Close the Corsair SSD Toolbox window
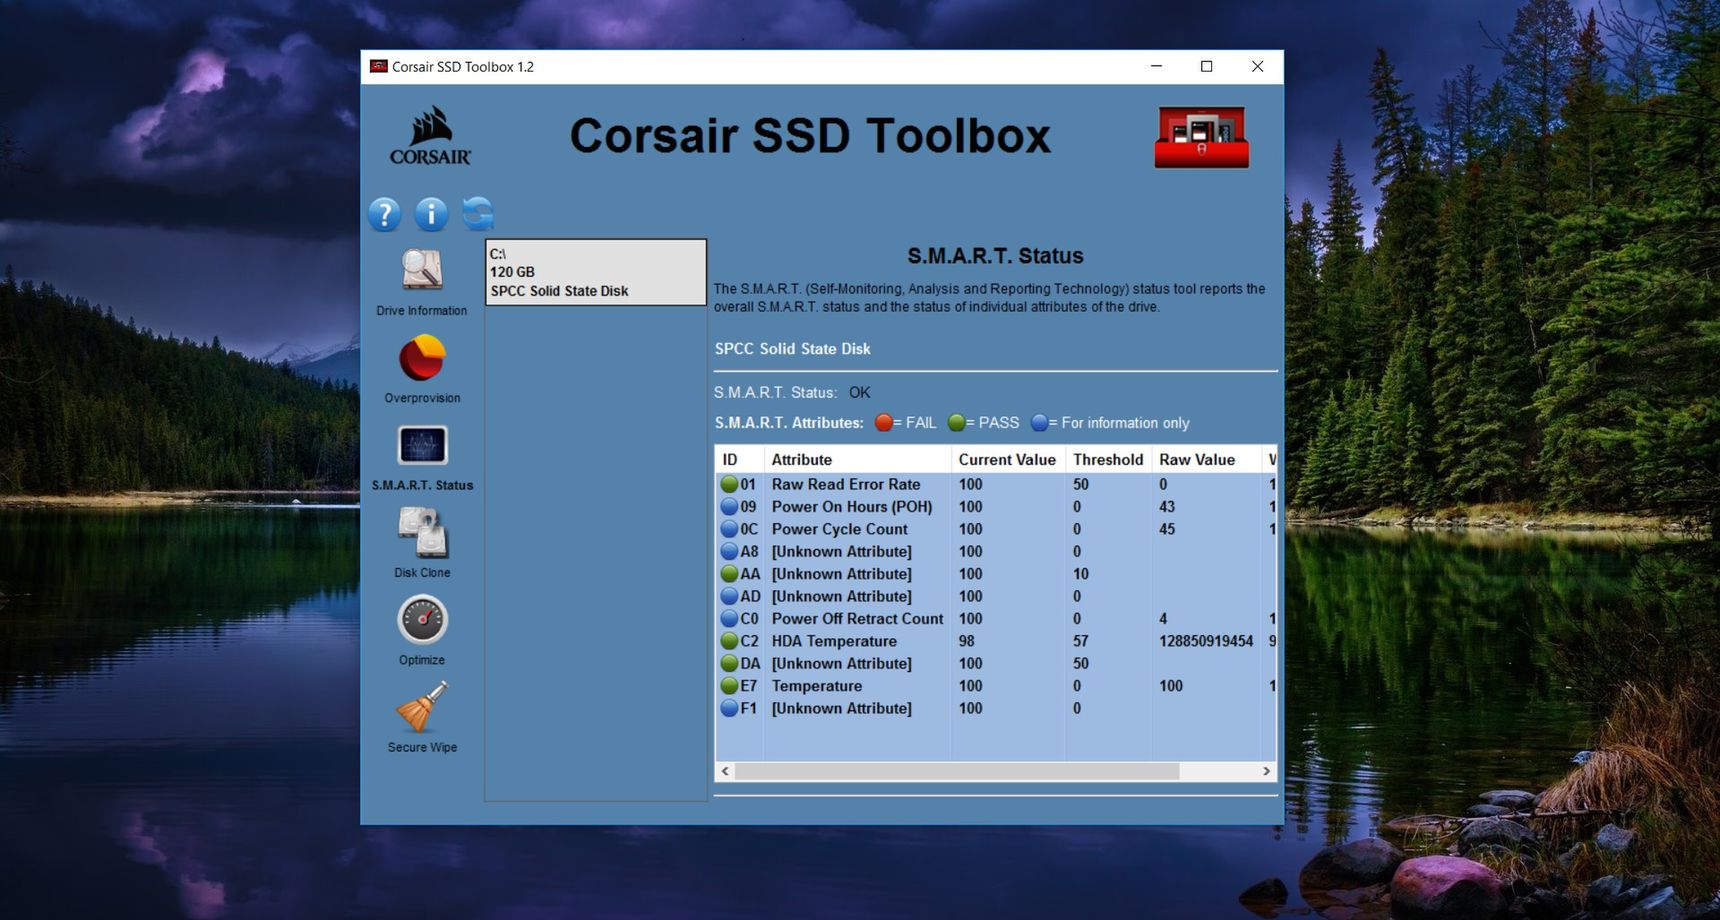 (x=1257, y=67)
